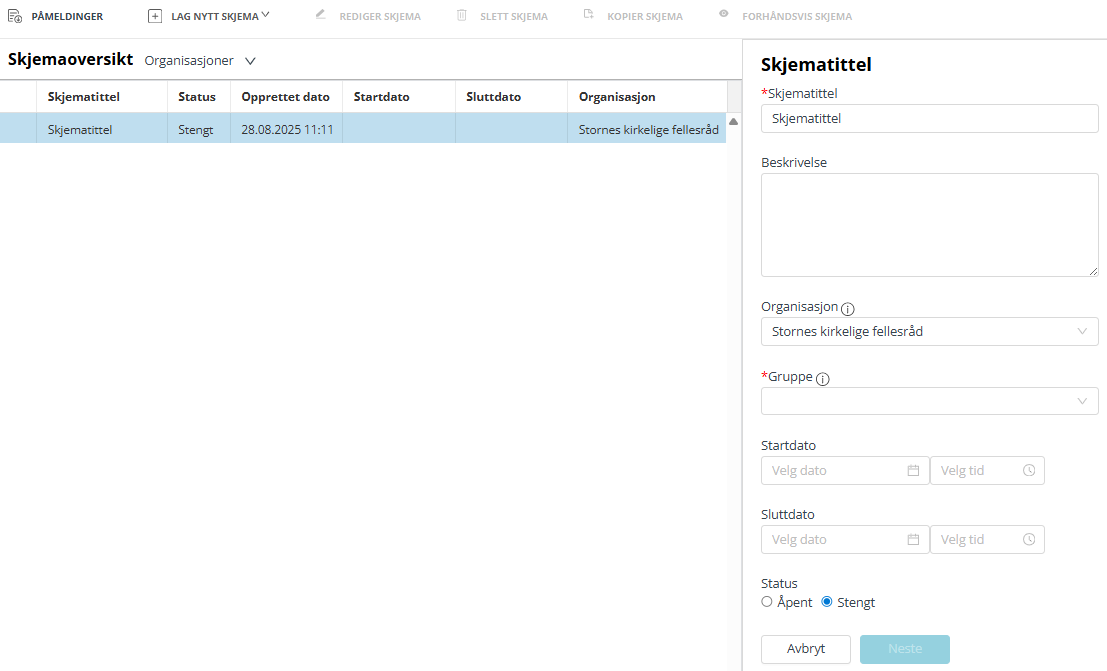The height and width of the screenshot is (671, 1107).
Task: Sort by Status column header
Action: tap(197, 97)
